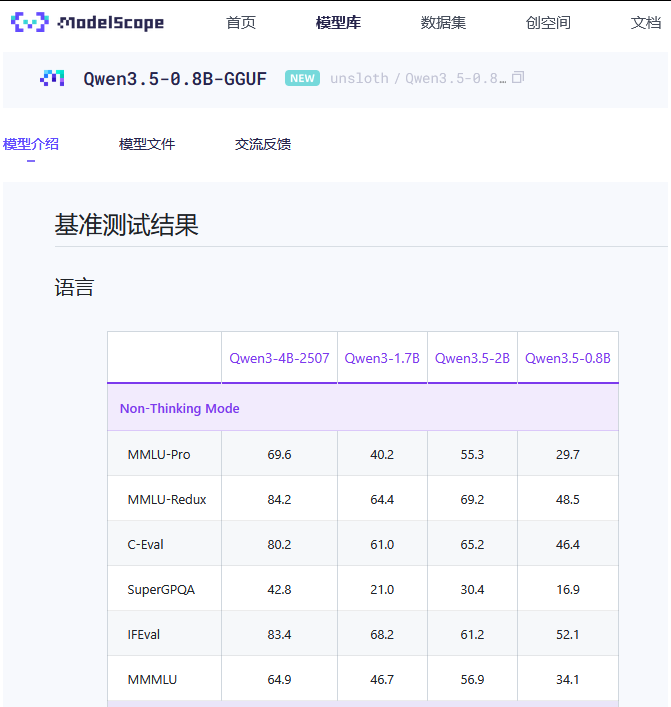Viewport: 671px width, 707px height.
Task: Click the 80.2 C-Eval value
Action: (279, 545)
